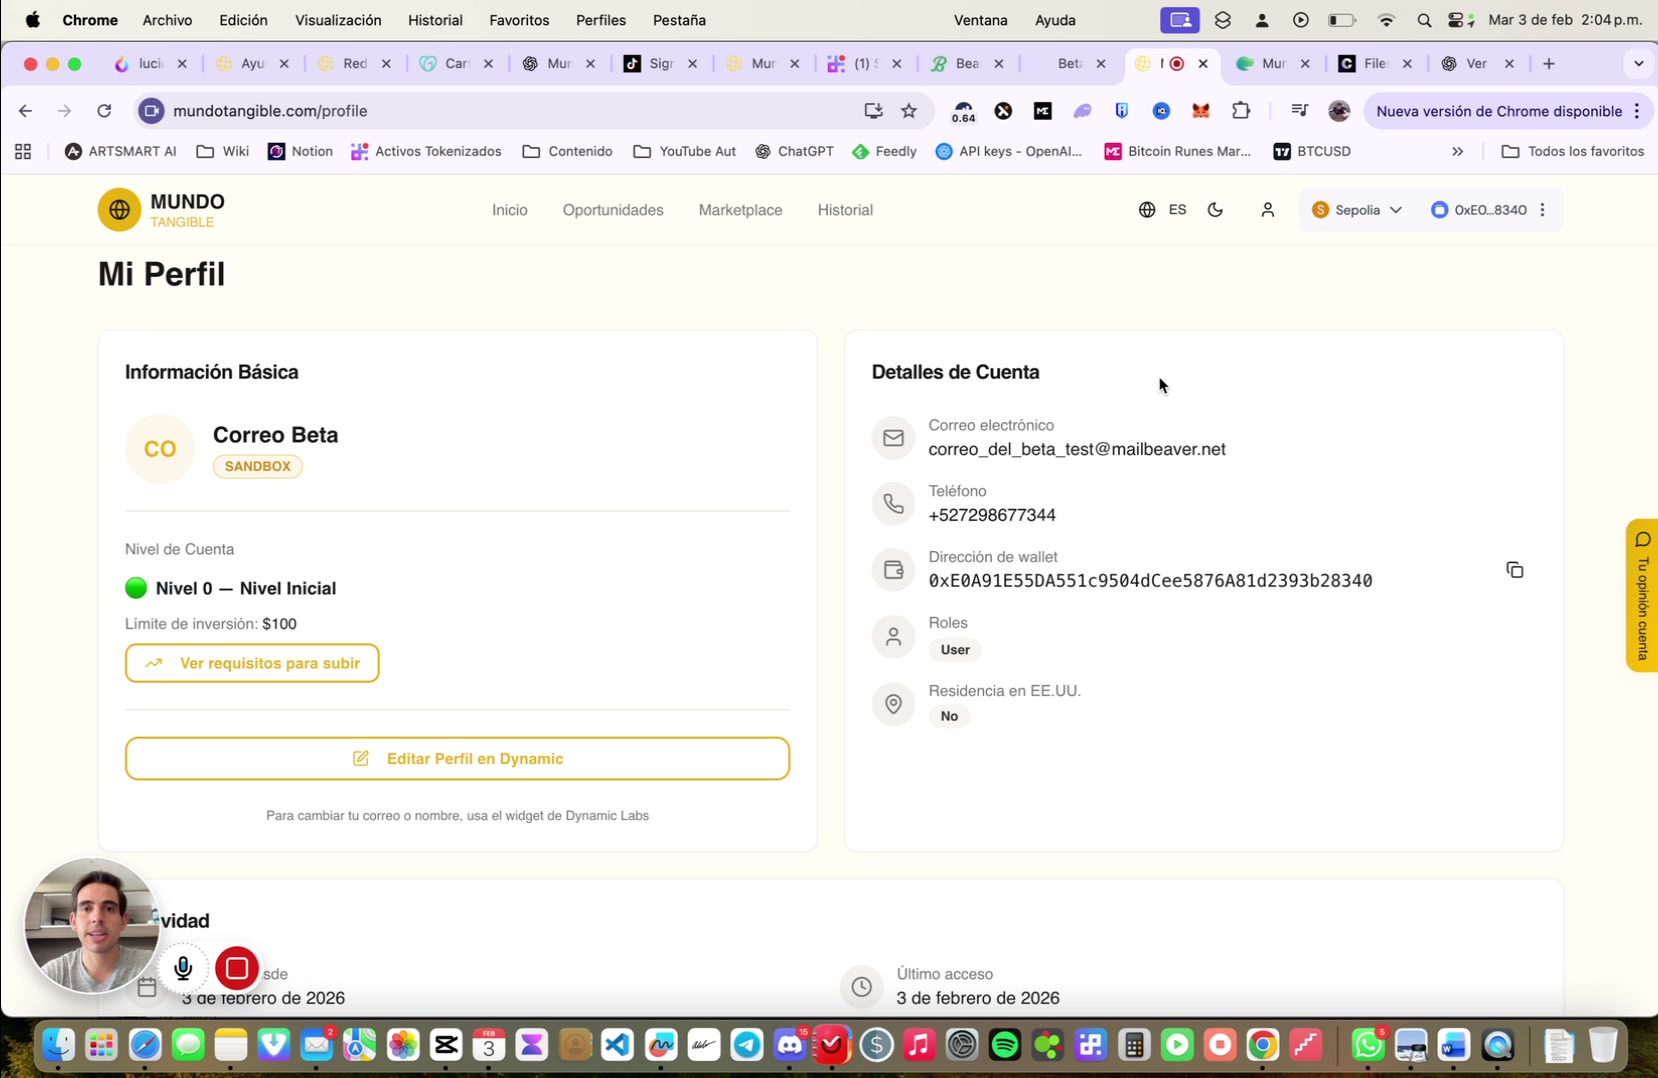Click the Mundo Tangible logo
This screenshot has height=1078, width=1658.
[161, 210]
